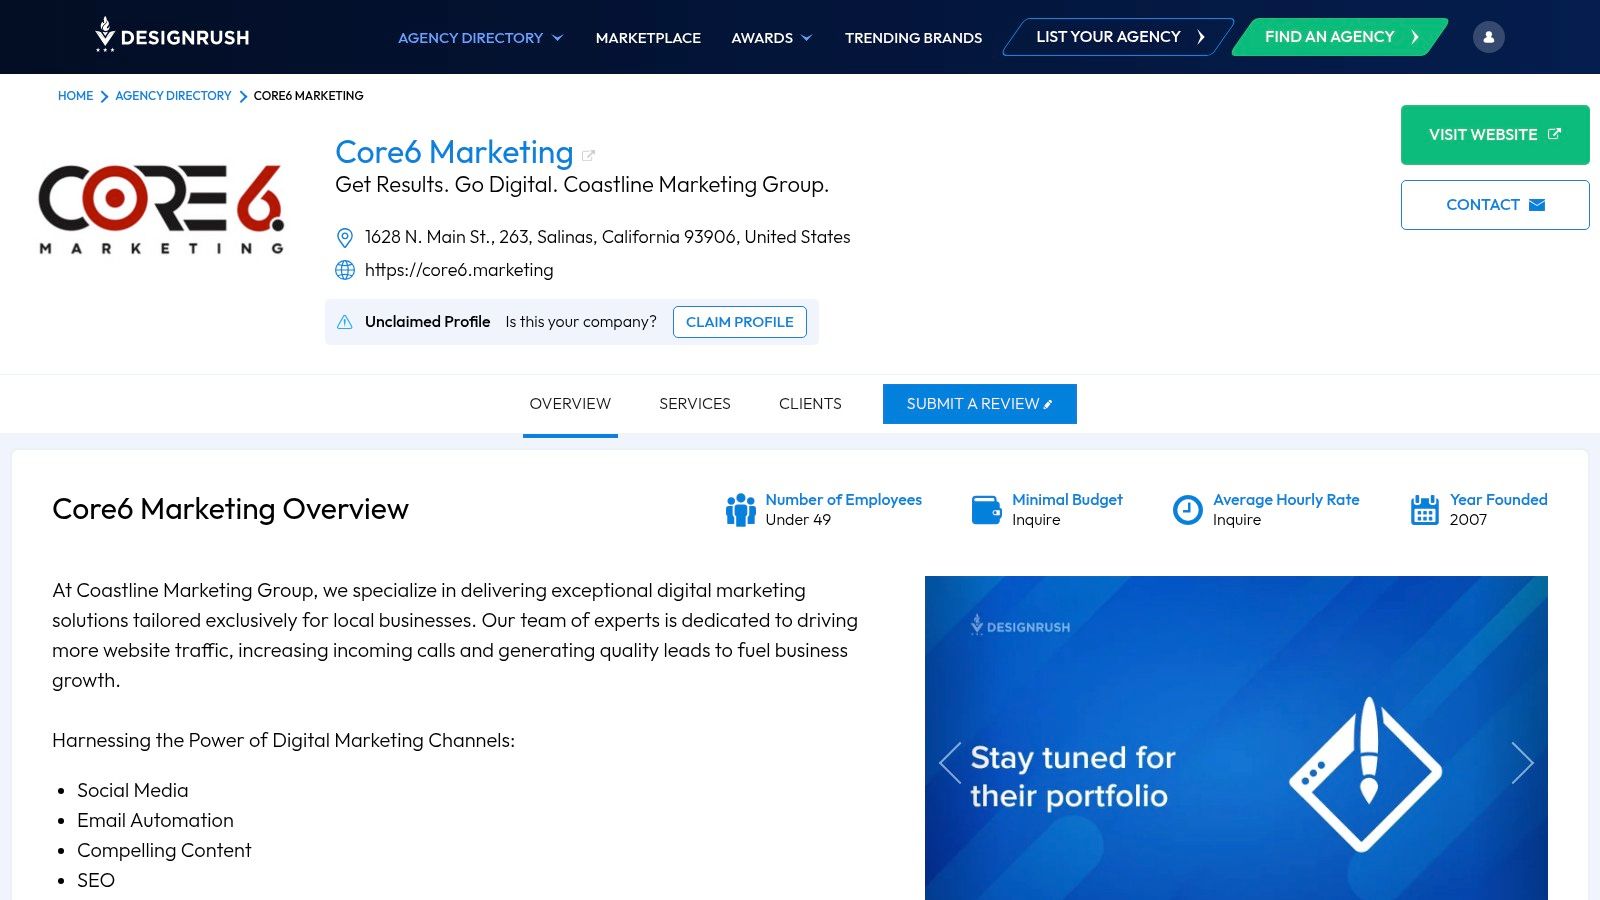Click the globe icon next to the website URL
Viewport: 1600px width, 900px height.
coord(345,270)
